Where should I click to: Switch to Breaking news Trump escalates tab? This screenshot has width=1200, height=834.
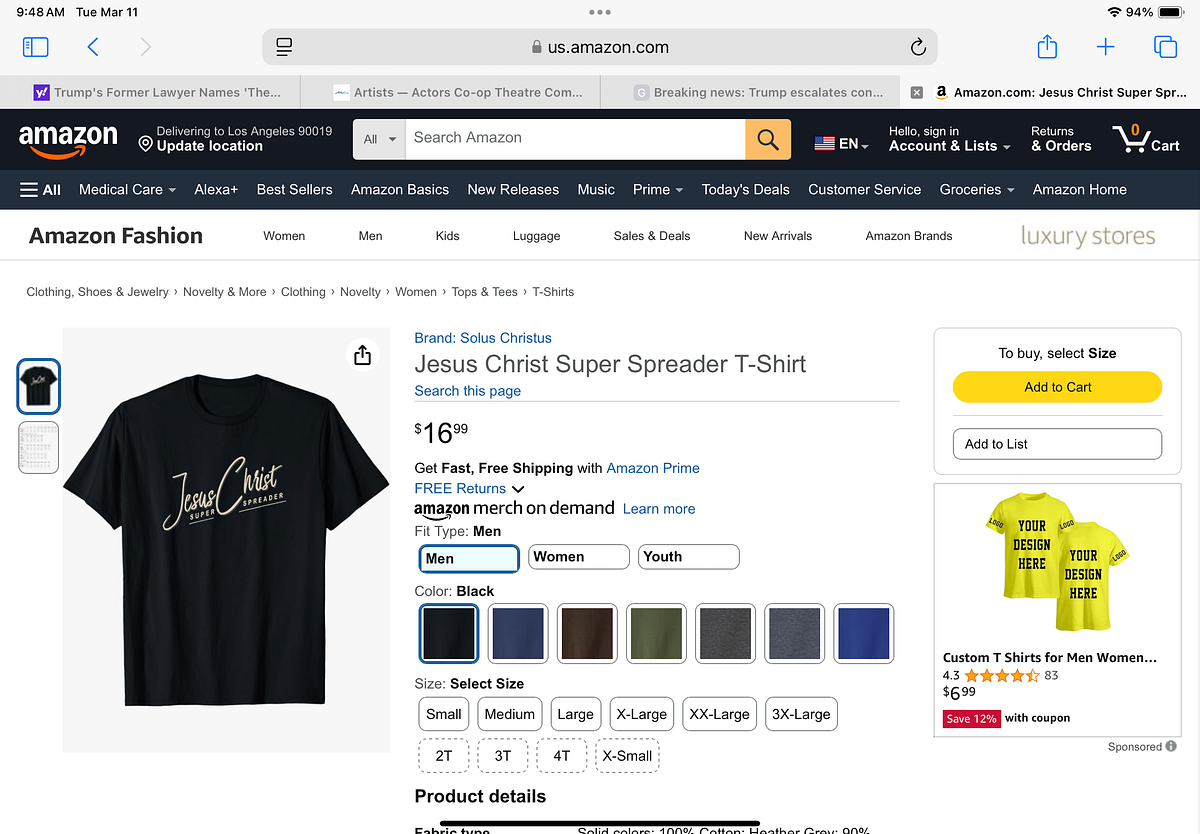click(758, 92)
